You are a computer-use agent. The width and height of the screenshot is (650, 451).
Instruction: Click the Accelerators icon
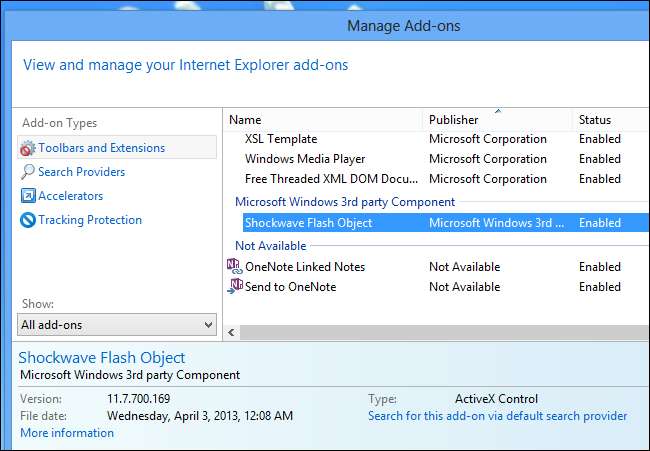click(28, 196)
